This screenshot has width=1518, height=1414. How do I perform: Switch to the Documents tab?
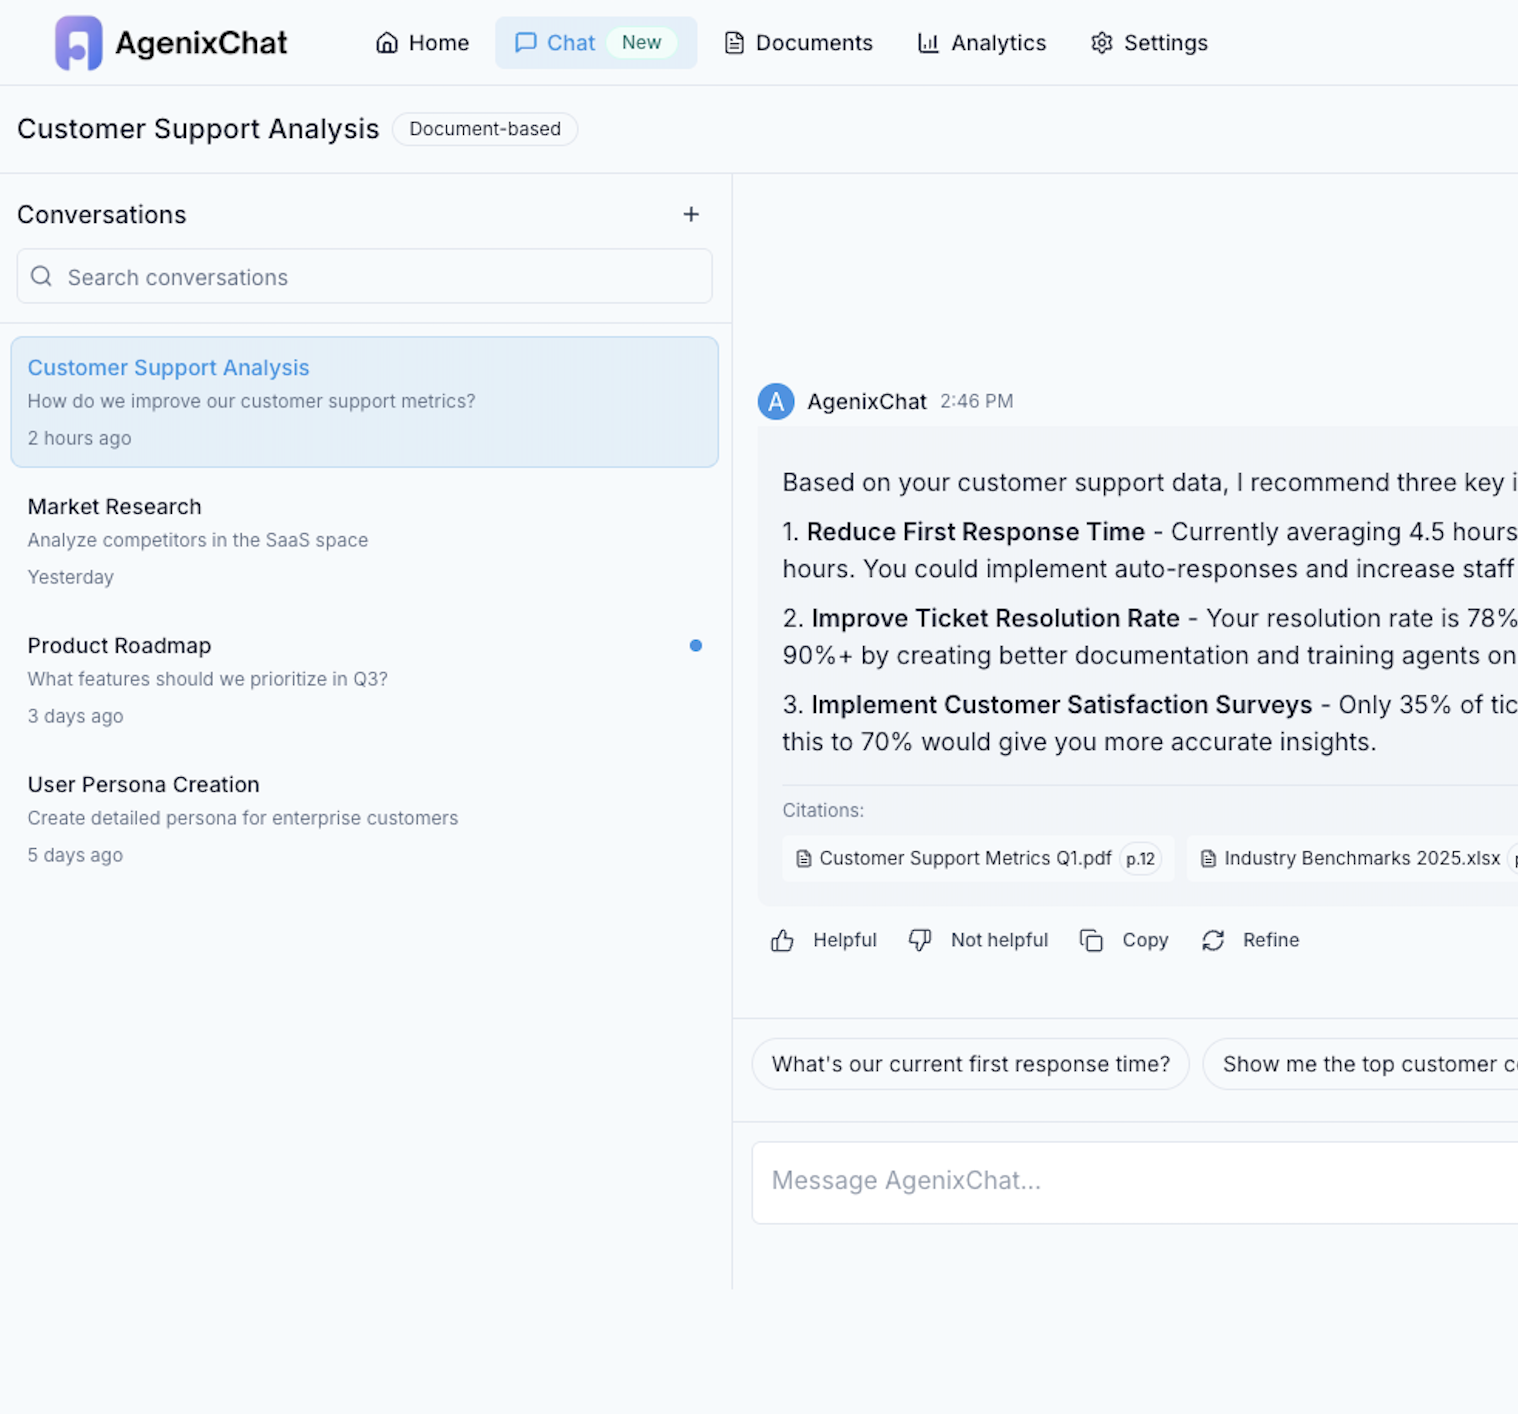[x=798, y=43]
